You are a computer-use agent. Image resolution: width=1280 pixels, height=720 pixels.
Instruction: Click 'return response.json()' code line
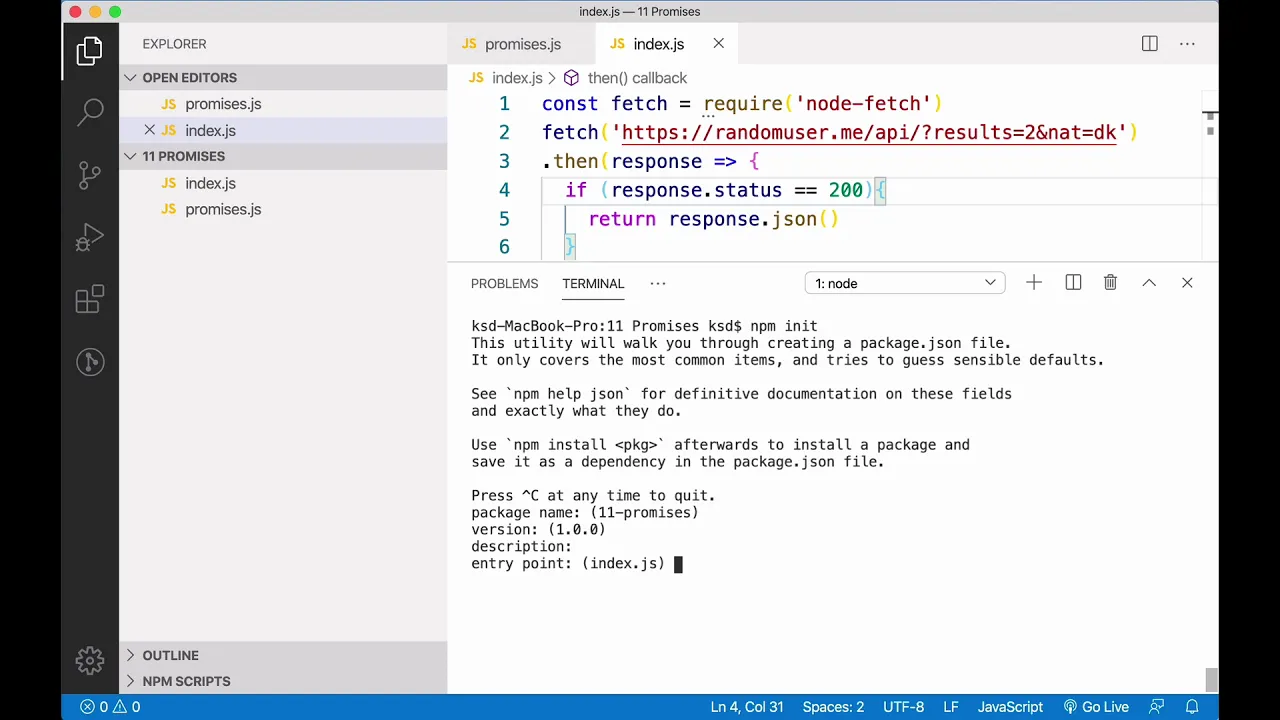pyautogui.click(x=714, y=219)
